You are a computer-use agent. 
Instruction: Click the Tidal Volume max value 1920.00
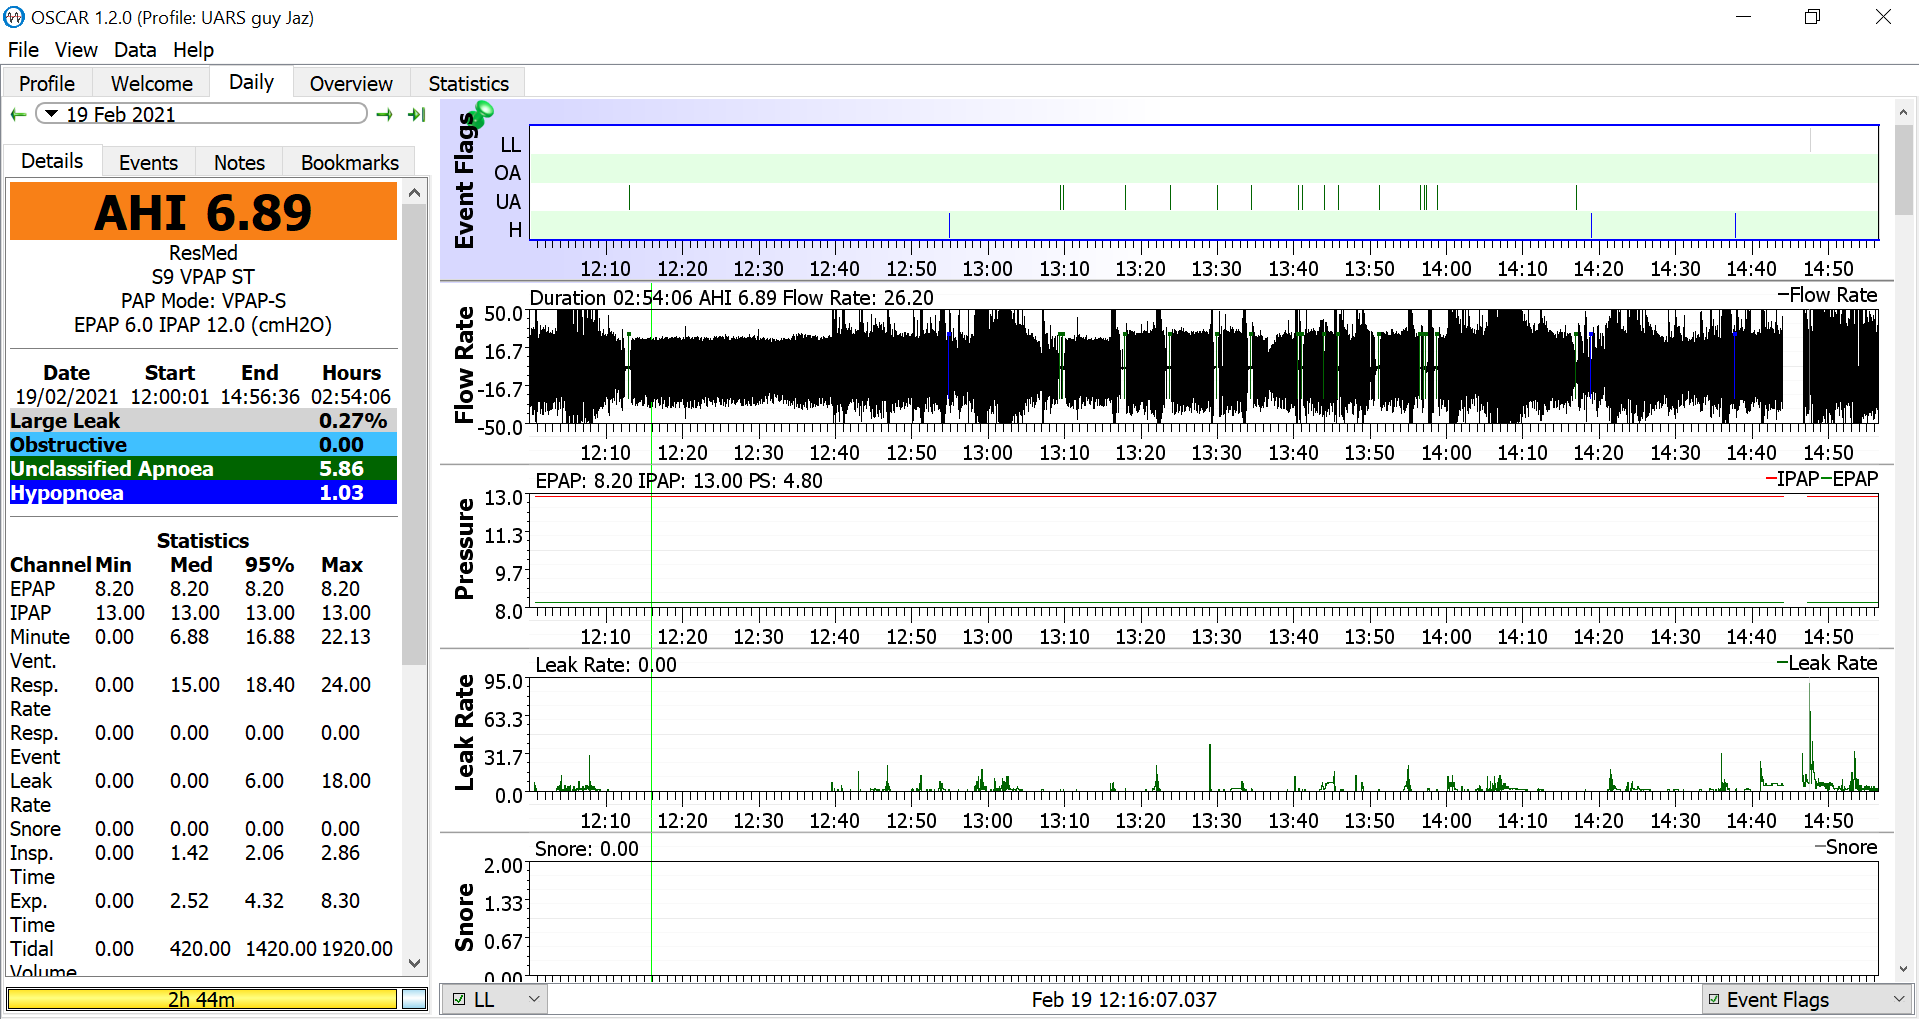coord(357,949)
